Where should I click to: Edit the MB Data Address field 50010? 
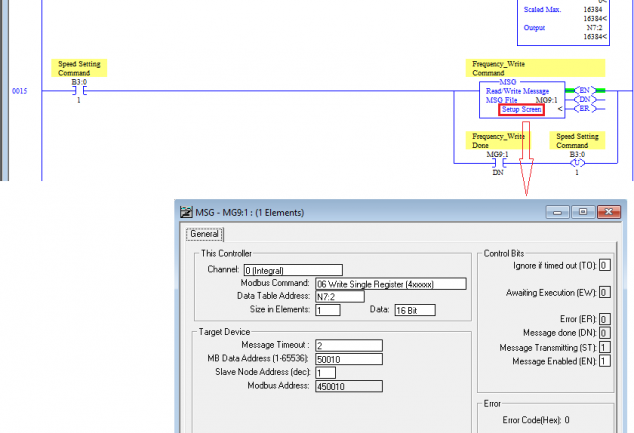pos(349,359)
